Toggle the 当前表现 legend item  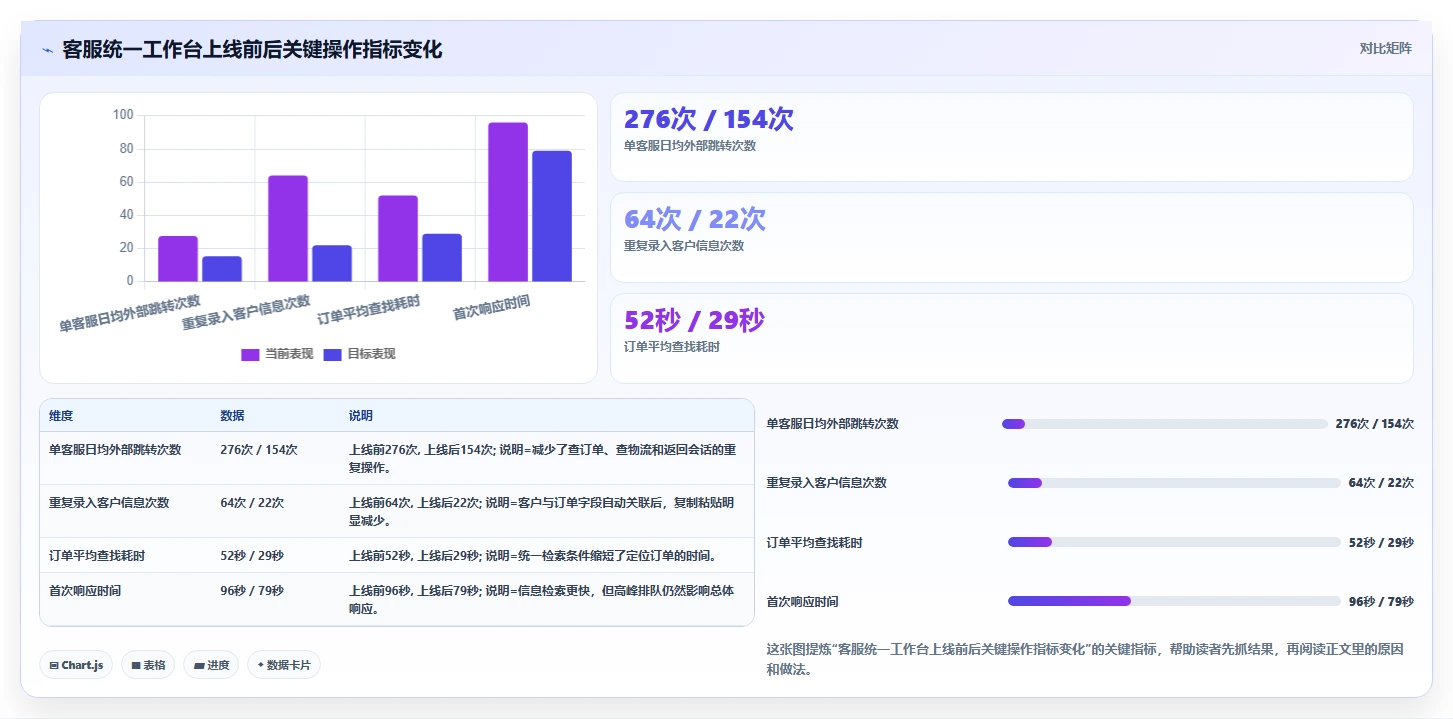277,354
